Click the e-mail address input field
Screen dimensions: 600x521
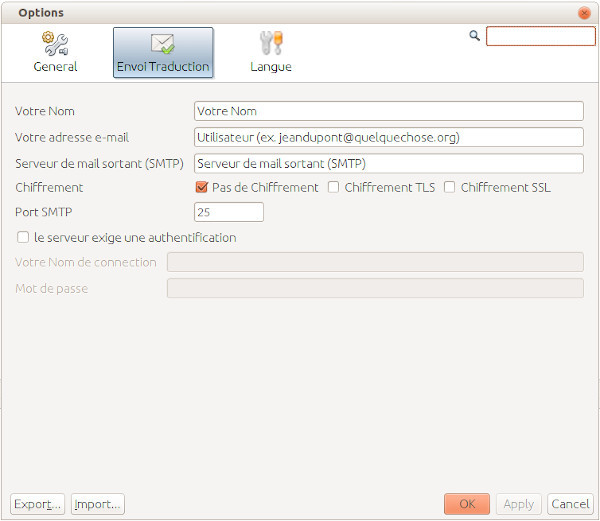(x=389, y=137)
